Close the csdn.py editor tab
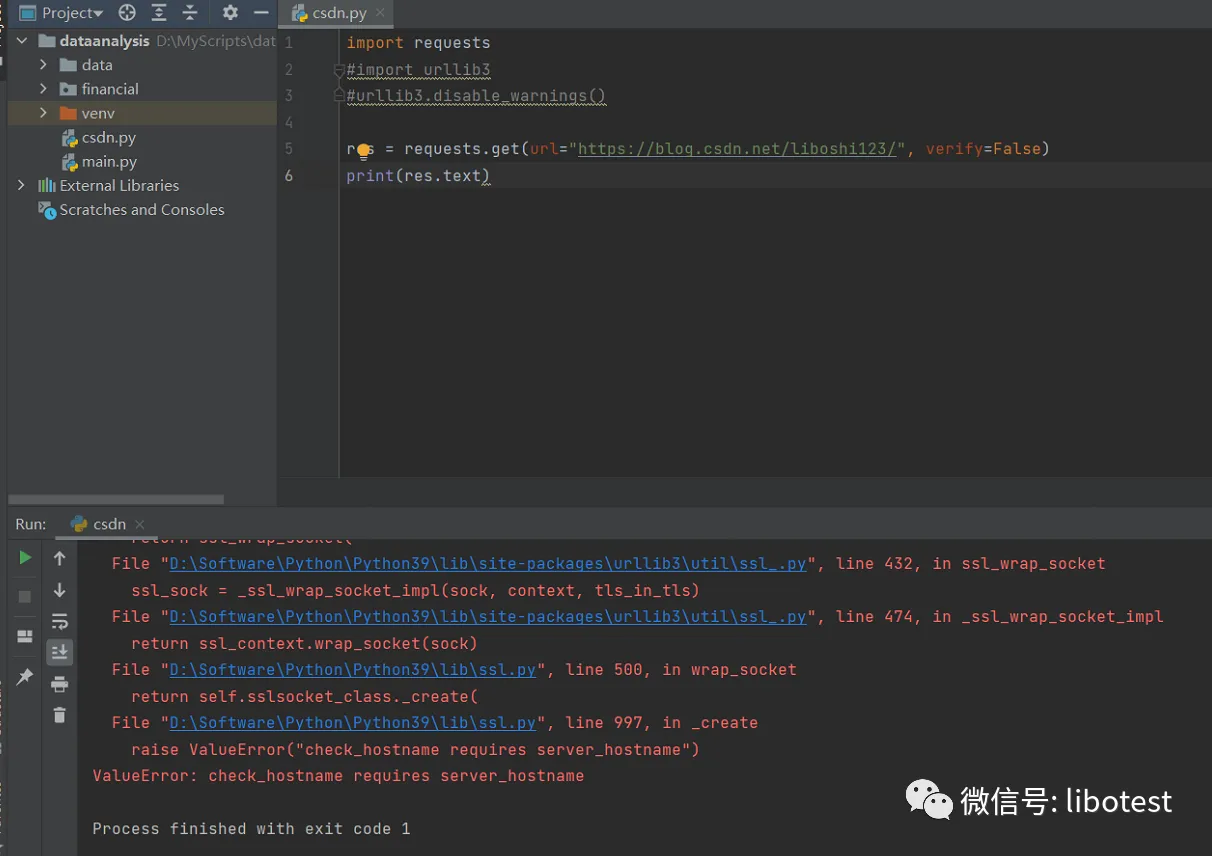Screen dimensions: 1212x856 (x=380, y=13)
